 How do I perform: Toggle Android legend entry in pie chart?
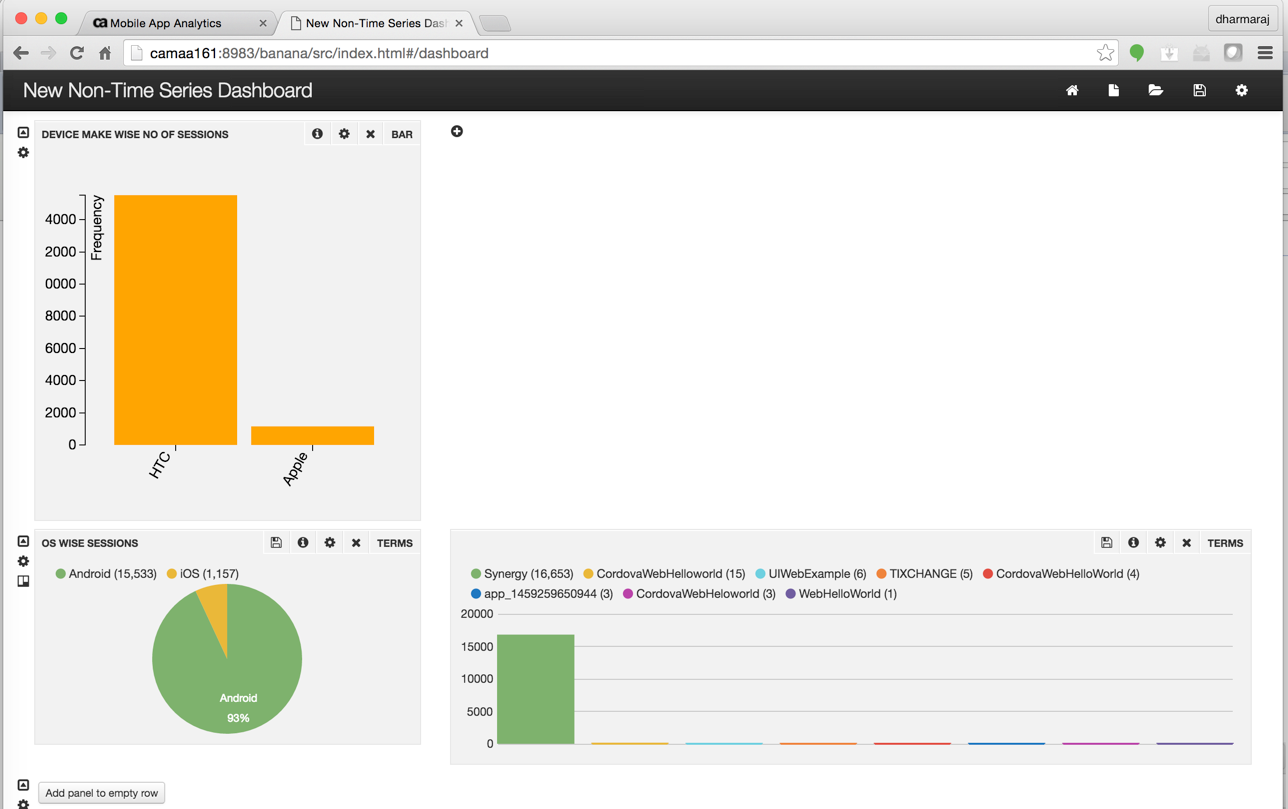pyautogui.click(x=106, y=574)
